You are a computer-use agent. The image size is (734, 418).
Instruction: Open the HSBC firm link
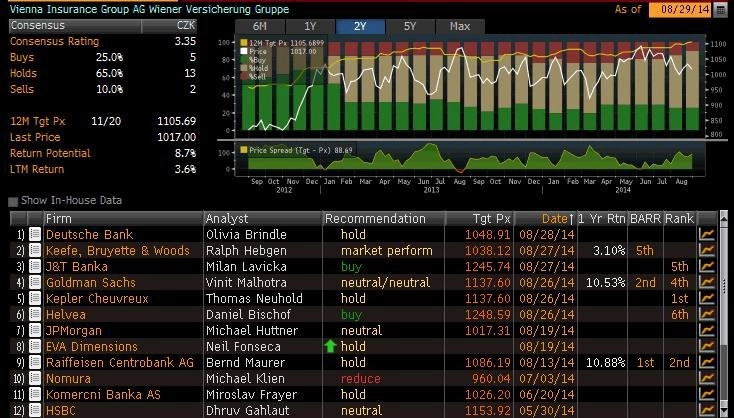(x=61, y=411)
